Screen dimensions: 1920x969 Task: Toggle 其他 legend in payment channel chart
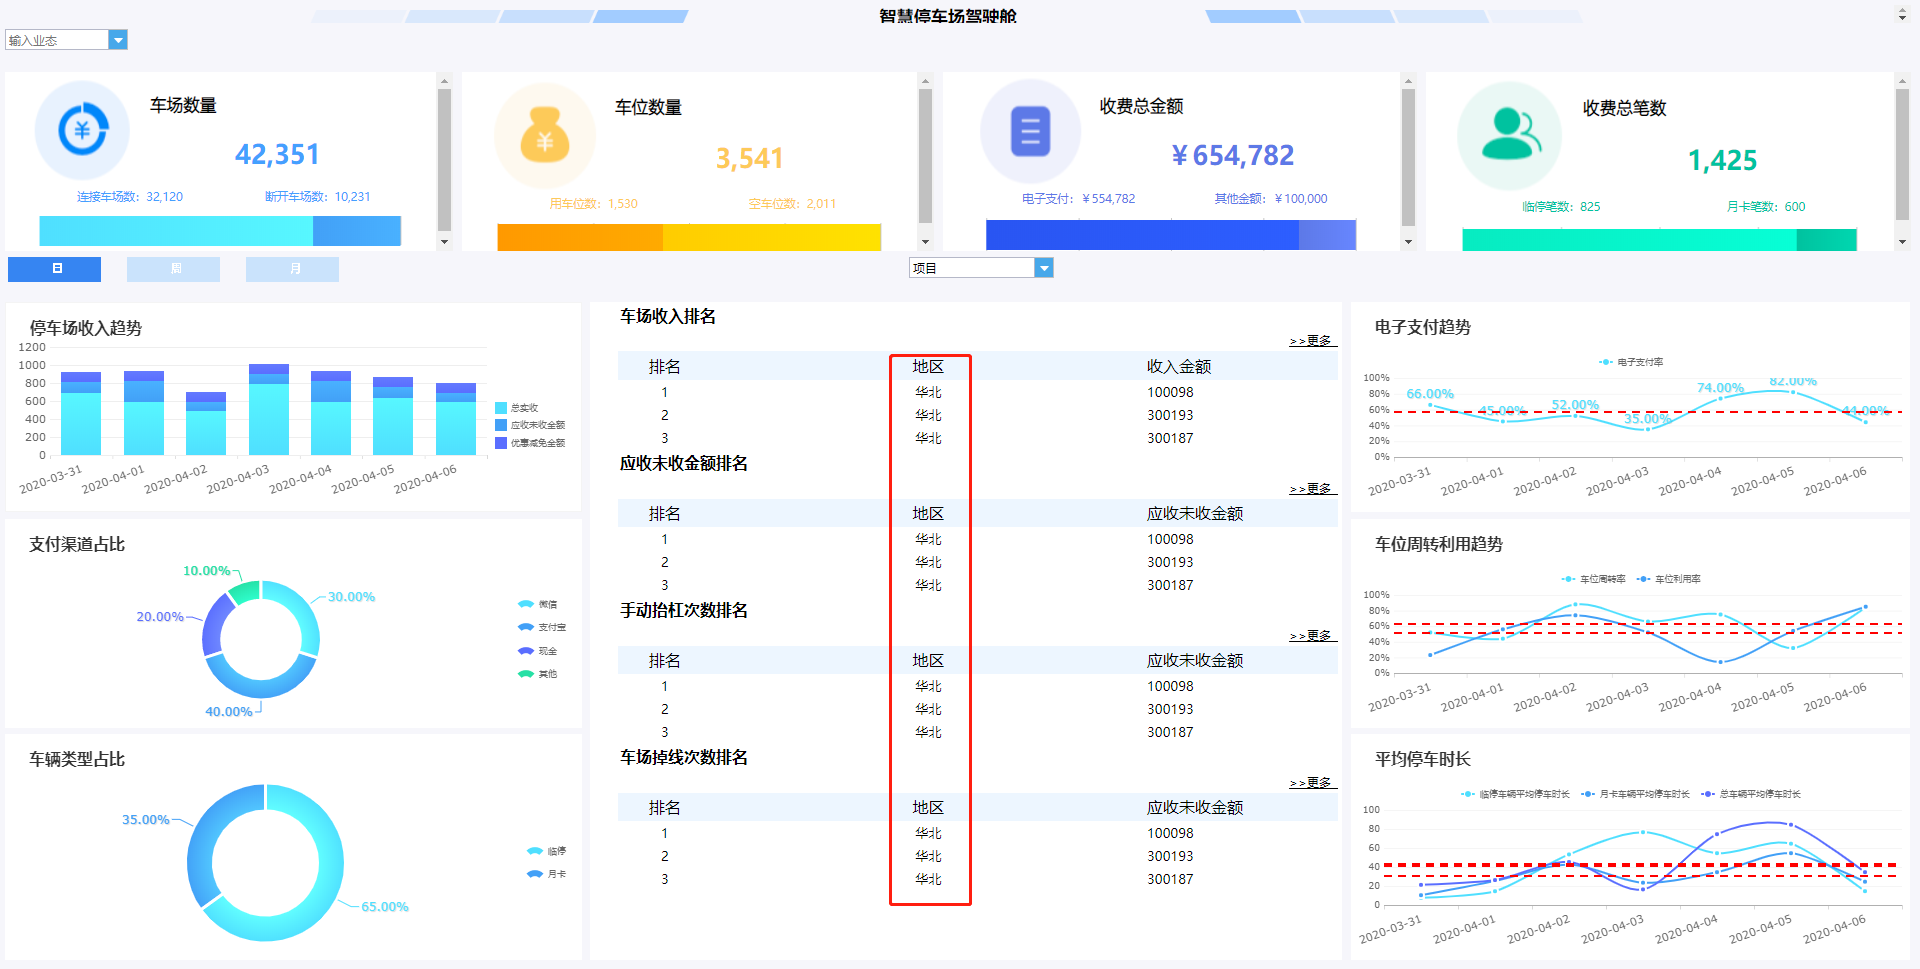click(538, 674)
